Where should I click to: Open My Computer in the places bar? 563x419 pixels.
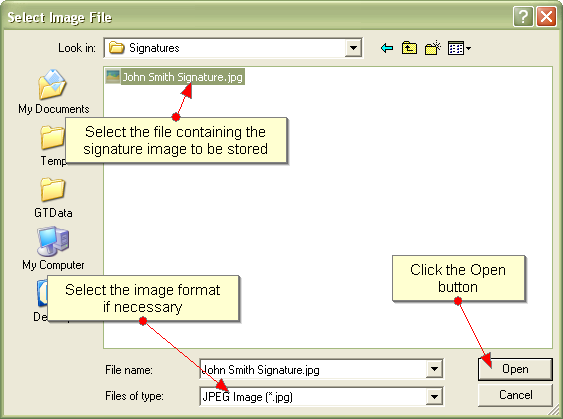[53, 248]
